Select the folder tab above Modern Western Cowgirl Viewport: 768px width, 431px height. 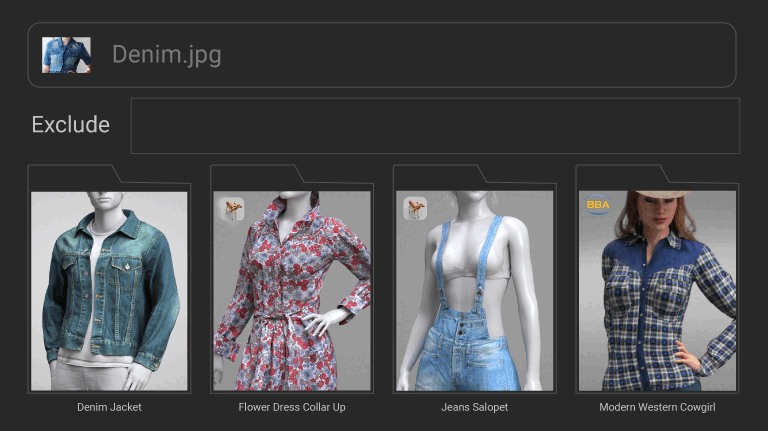(x=619, y=174)
